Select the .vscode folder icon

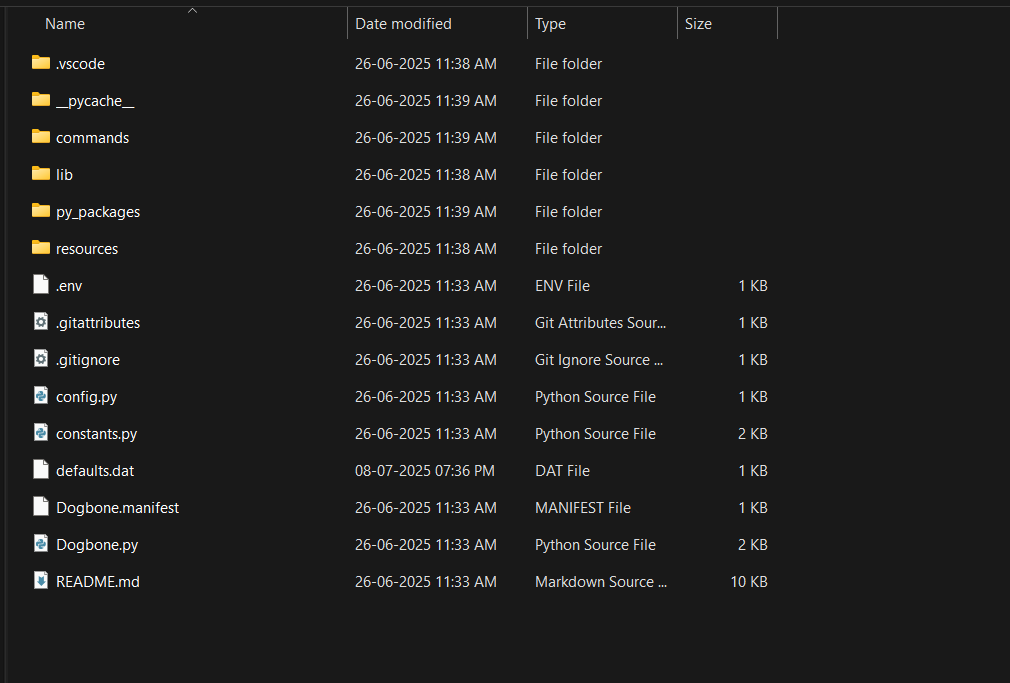pos(41,63)
